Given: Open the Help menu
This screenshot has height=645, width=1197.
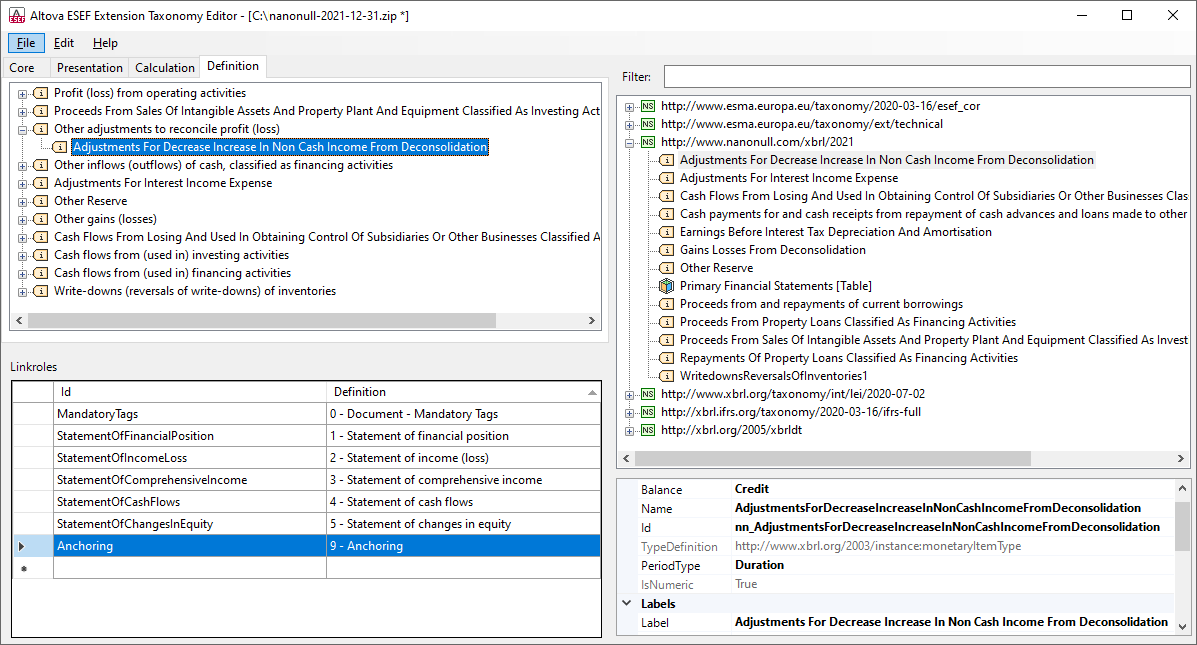Looking at the screenshot, I should [x=105, y=43].
